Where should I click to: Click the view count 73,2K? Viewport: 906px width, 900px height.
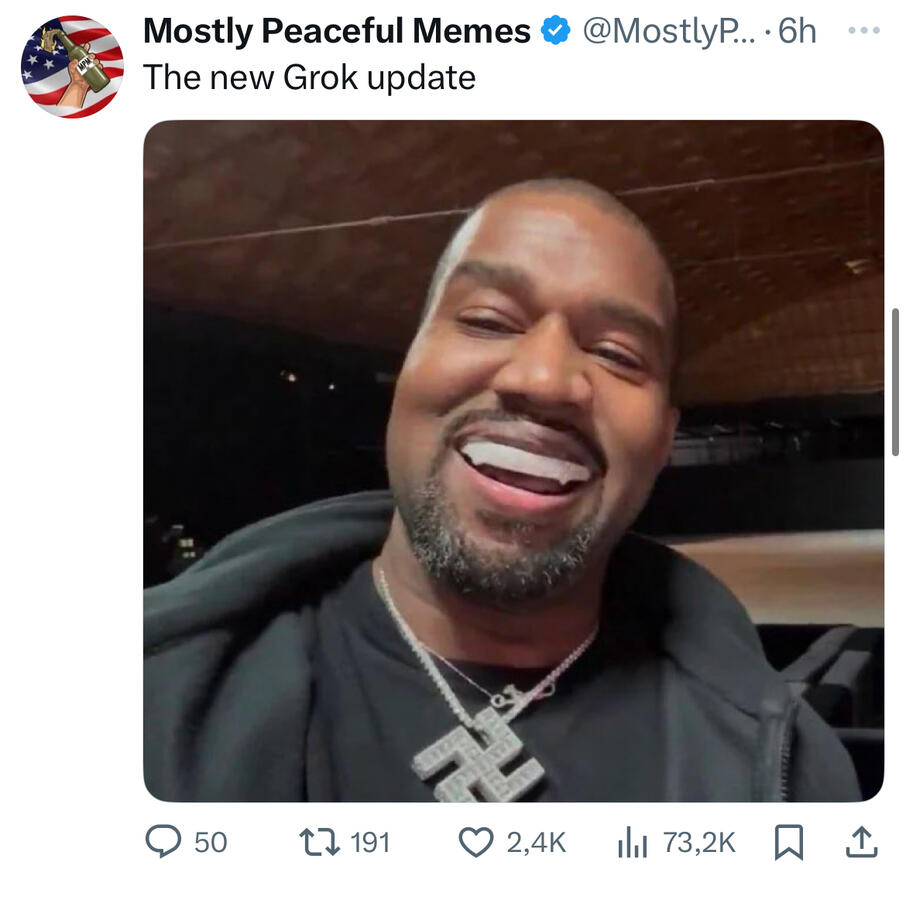[x=699, y=843]
